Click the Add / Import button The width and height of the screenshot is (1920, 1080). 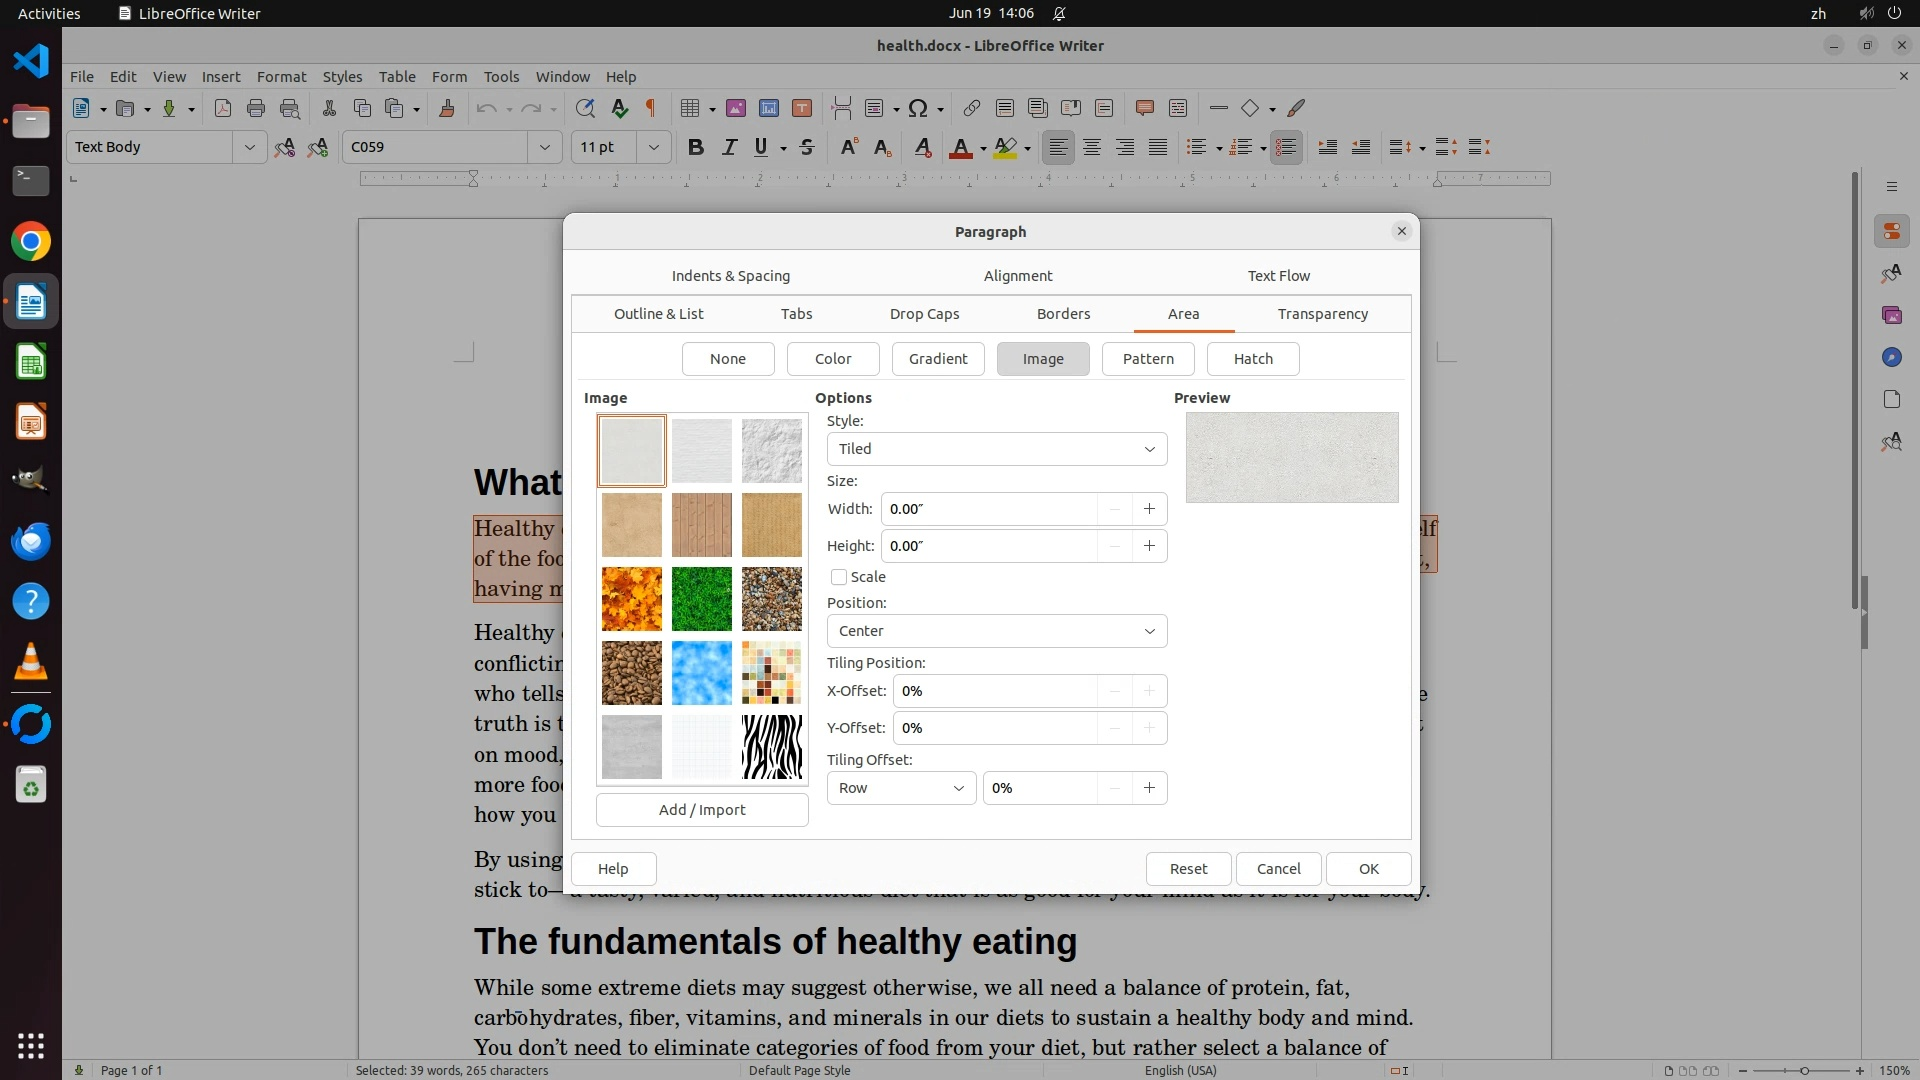(702, 810)
